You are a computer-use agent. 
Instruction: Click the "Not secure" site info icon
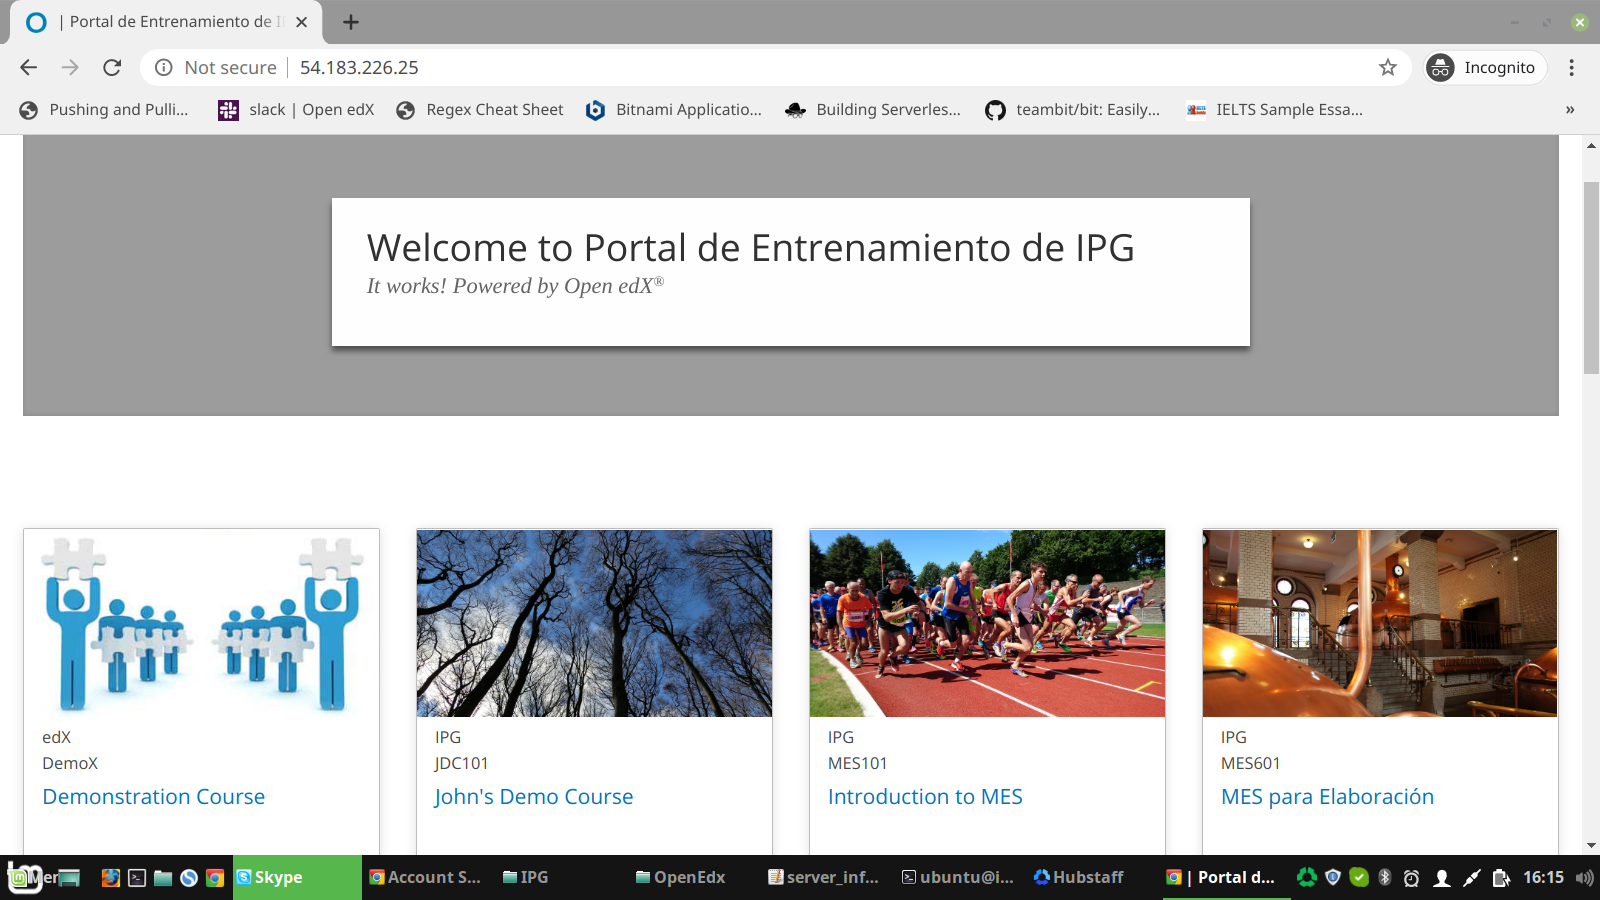coord(163,67)
